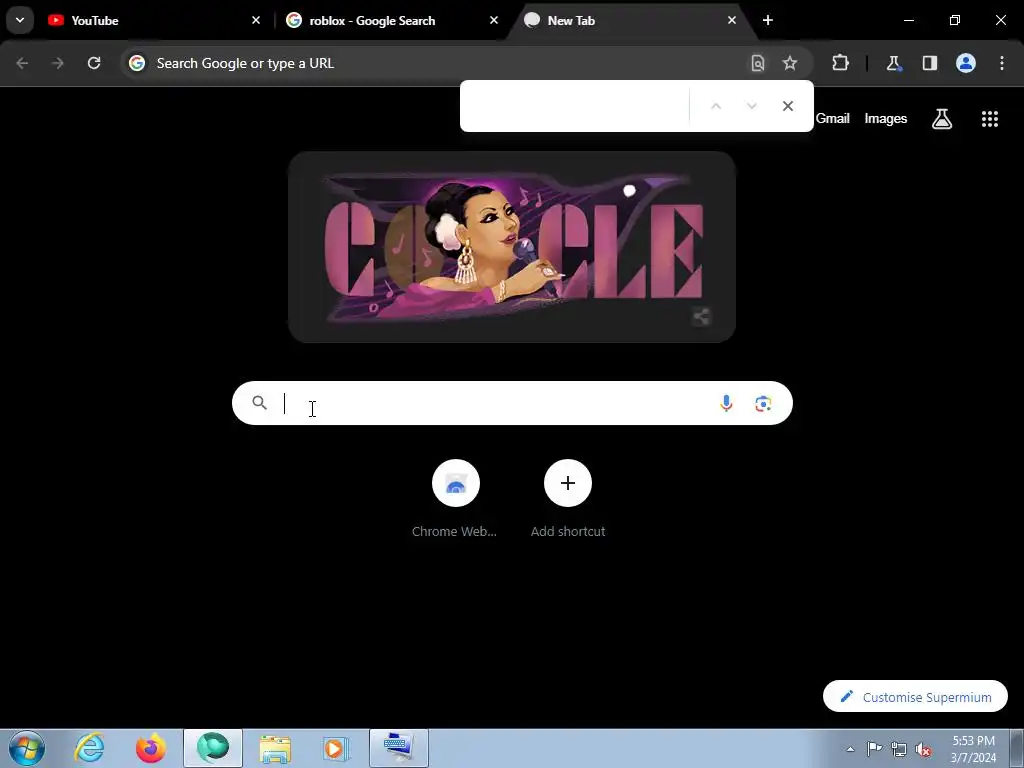Open the profile avatar menu
The width and height of the screenshot is (1024, 768).
(966, 63)
